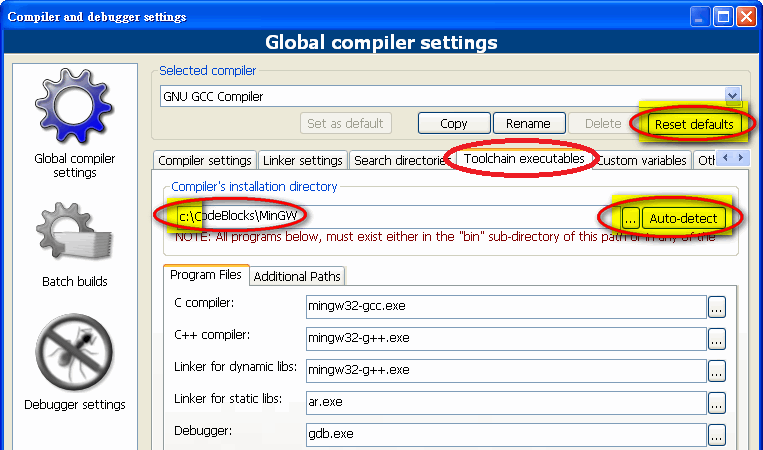This screenshot has width=763, height=450.
Task: Open Global compiler settings icon
Action: pos(75,108)
